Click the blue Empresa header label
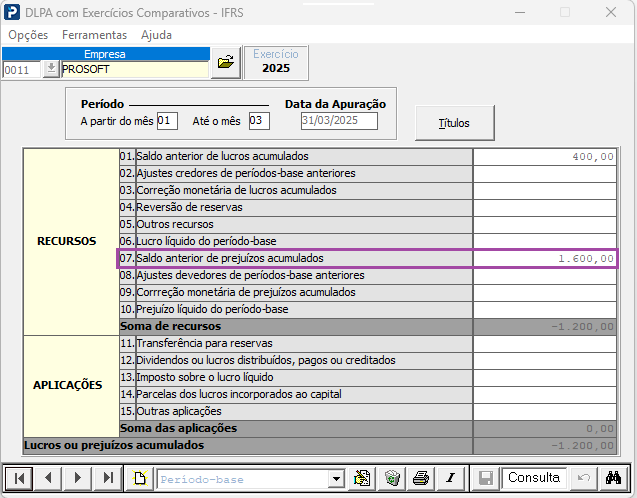The height and width of the screenshot is (498, 637). tap(106, 54)
